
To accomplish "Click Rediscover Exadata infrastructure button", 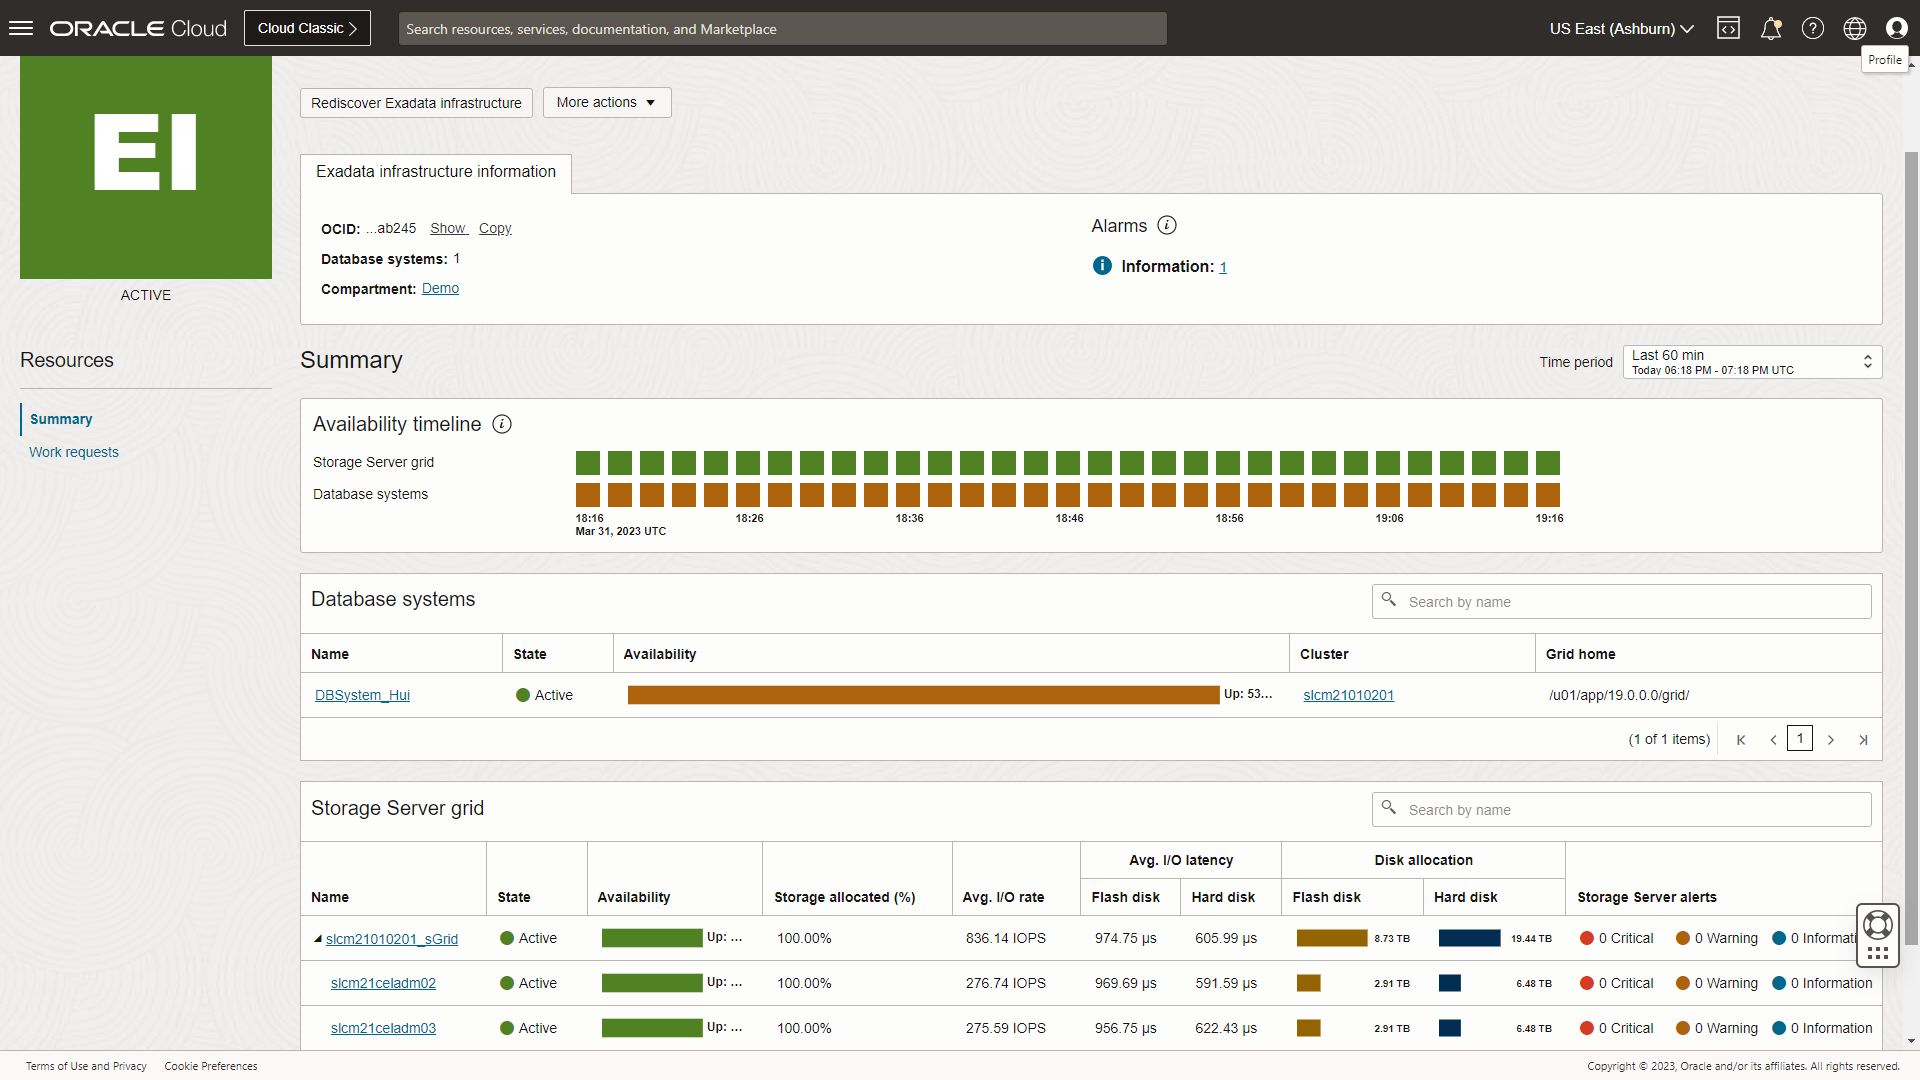I will pyautogui.click(x=416, y=103).
